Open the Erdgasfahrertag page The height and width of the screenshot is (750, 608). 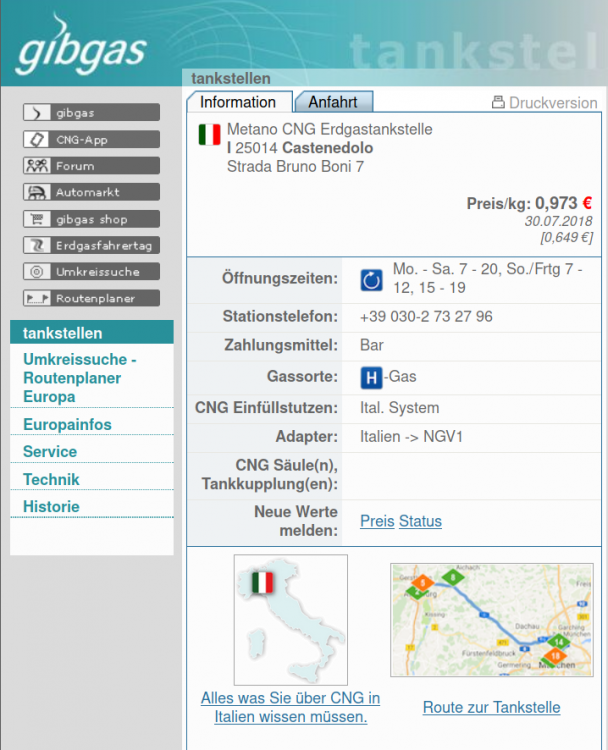[x=91, y=245]
